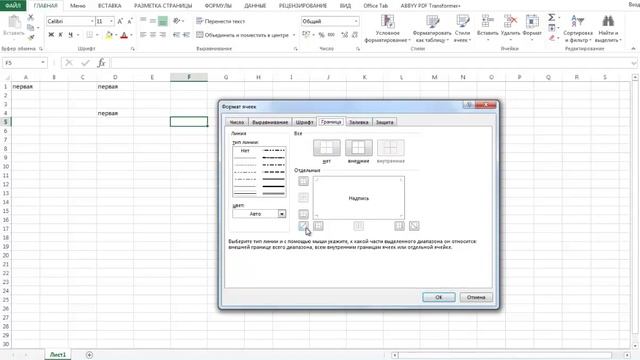The height and width of the screenshot is (360, 640).
Task: Select the 'Лист1' sheet tab
Action: coord(58,355)
